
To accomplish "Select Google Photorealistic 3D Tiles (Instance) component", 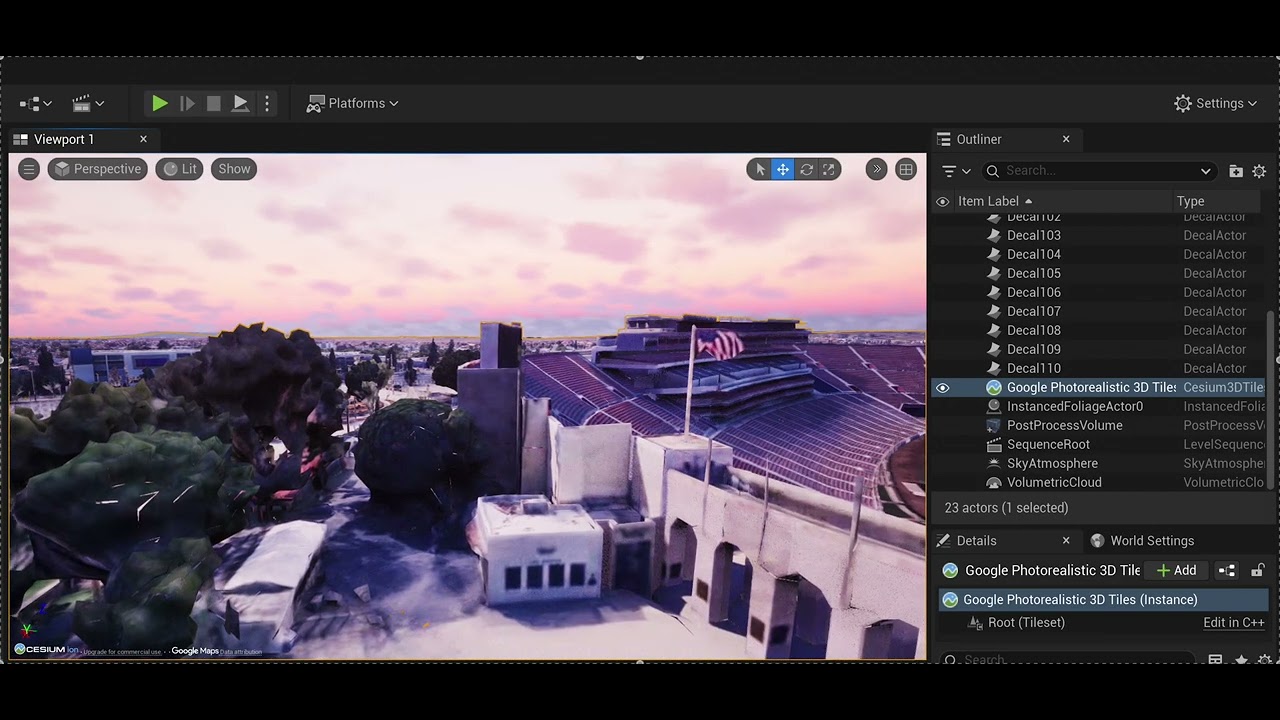I will point(1103,600).
